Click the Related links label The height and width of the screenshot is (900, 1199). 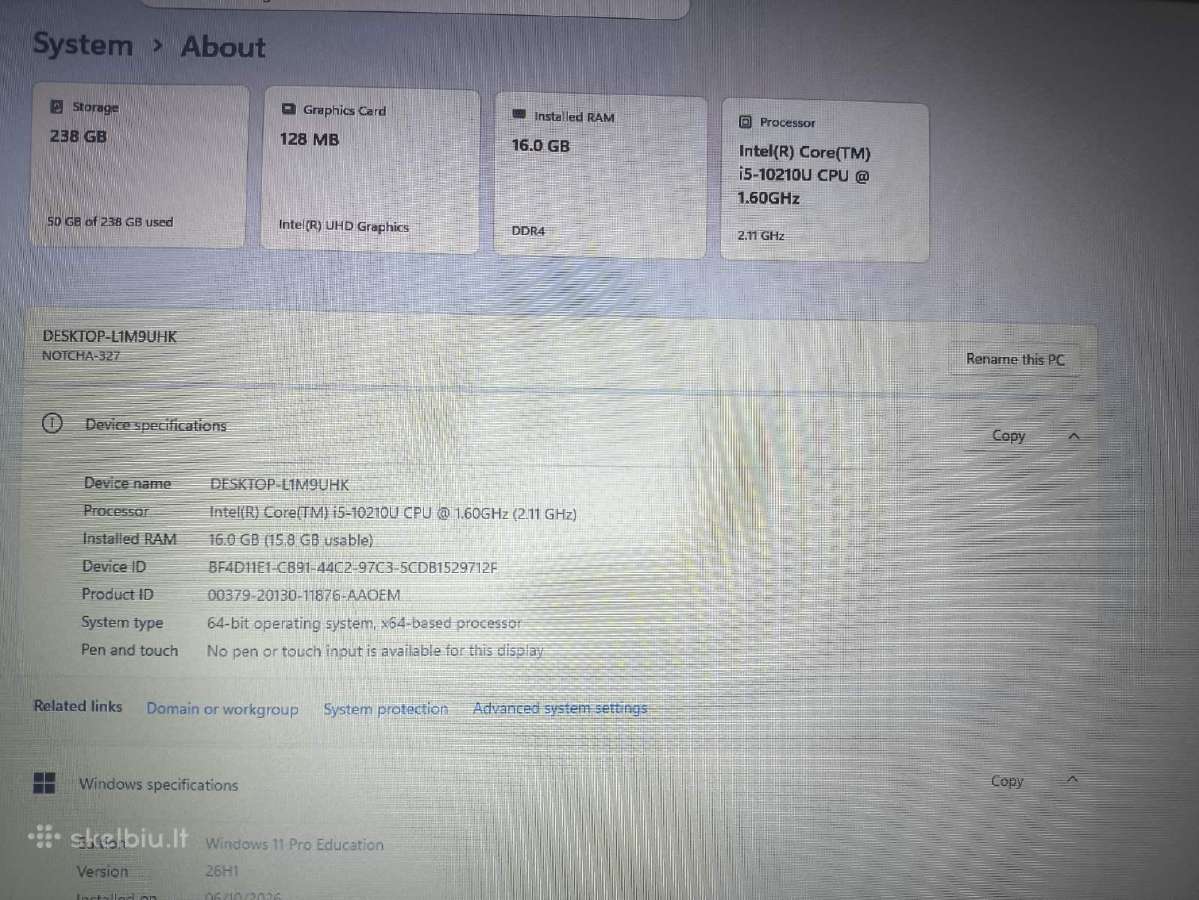tap(77, 706)
